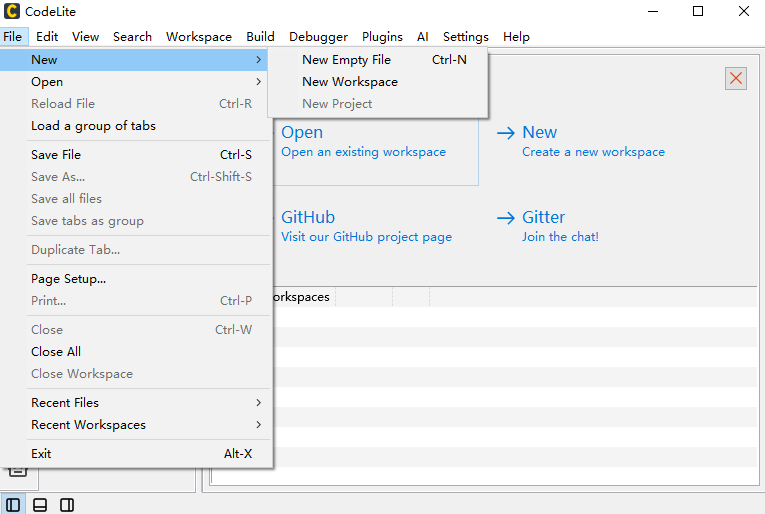
Task: Toggle the left sidebar pane layout icon
Action: 13,505
